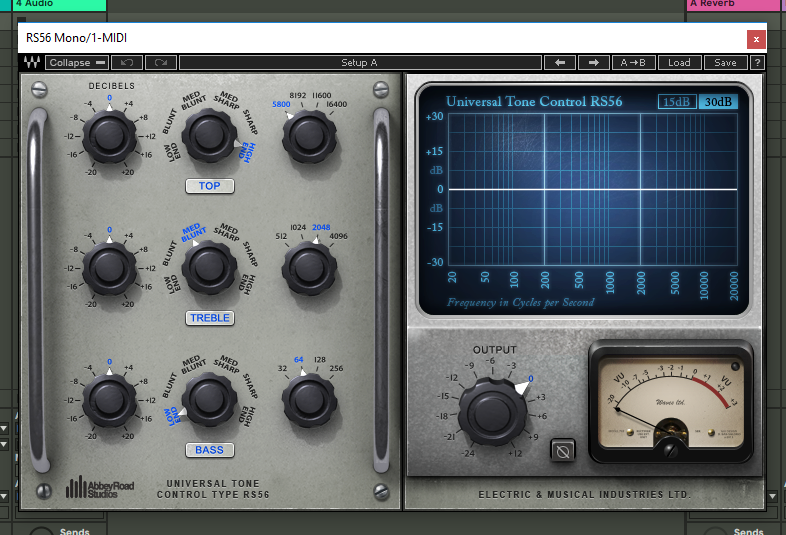This screenshot has height=535, width=786.
Task: Click the Waves logo icon in toolbar
Action: point(32,63)
